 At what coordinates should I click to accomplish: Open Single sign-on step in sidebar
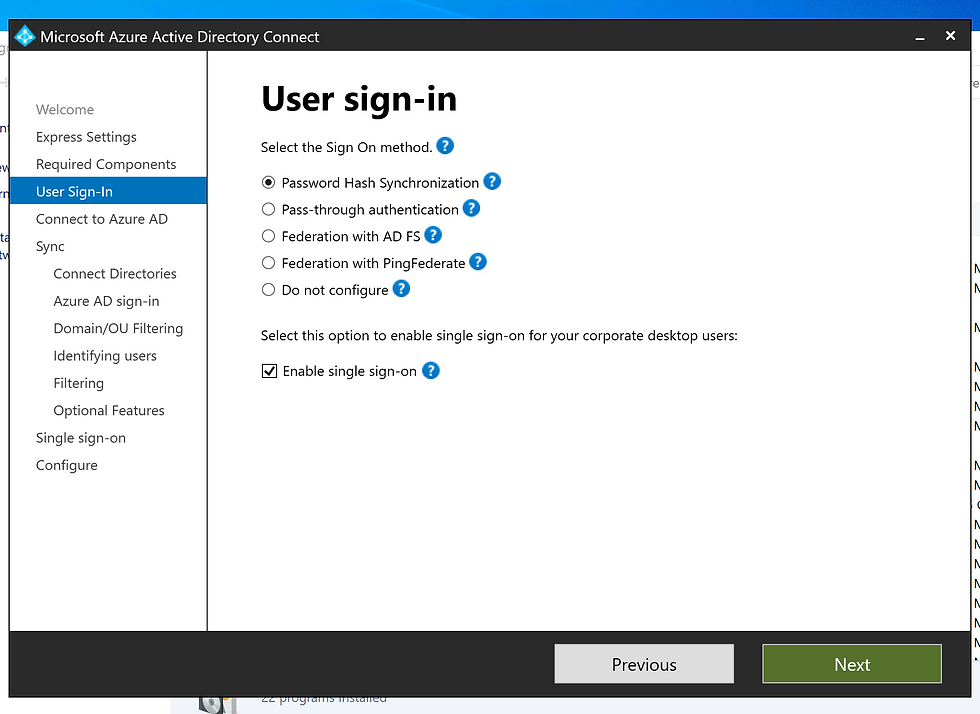click(x=81, y=438)
